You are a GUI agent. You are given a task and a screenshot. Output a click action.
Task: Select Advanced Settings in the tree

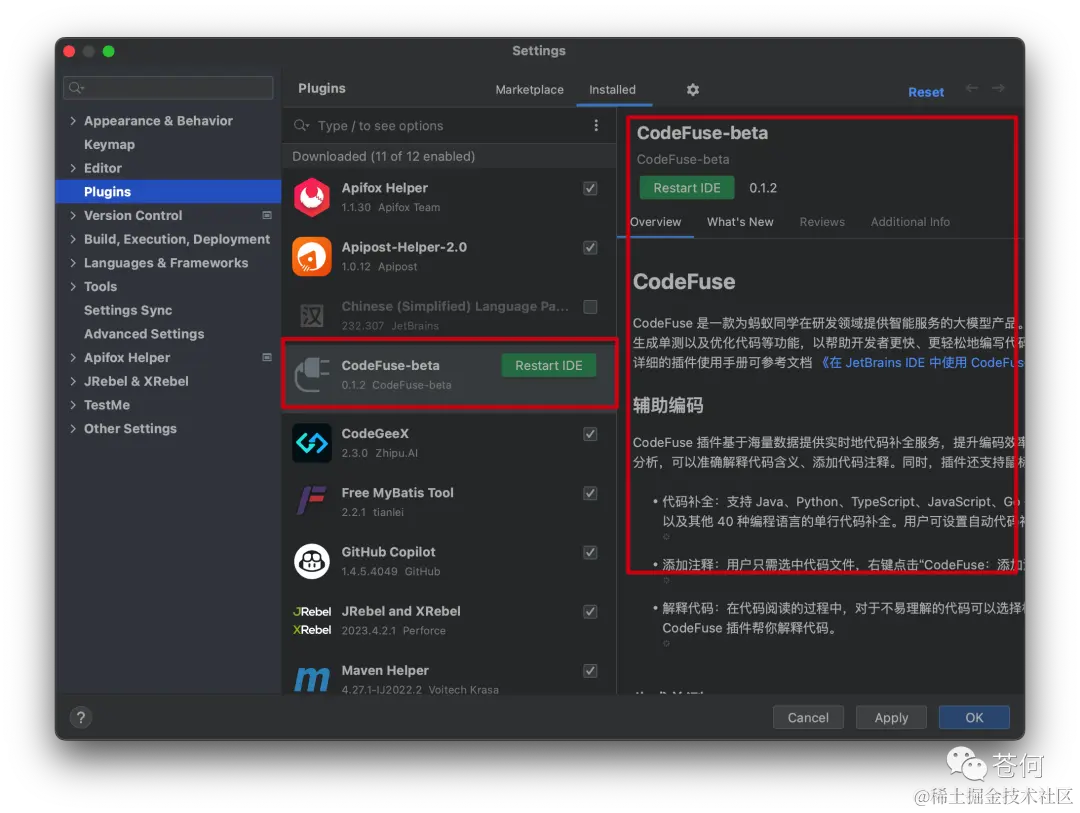click(144, 333)
